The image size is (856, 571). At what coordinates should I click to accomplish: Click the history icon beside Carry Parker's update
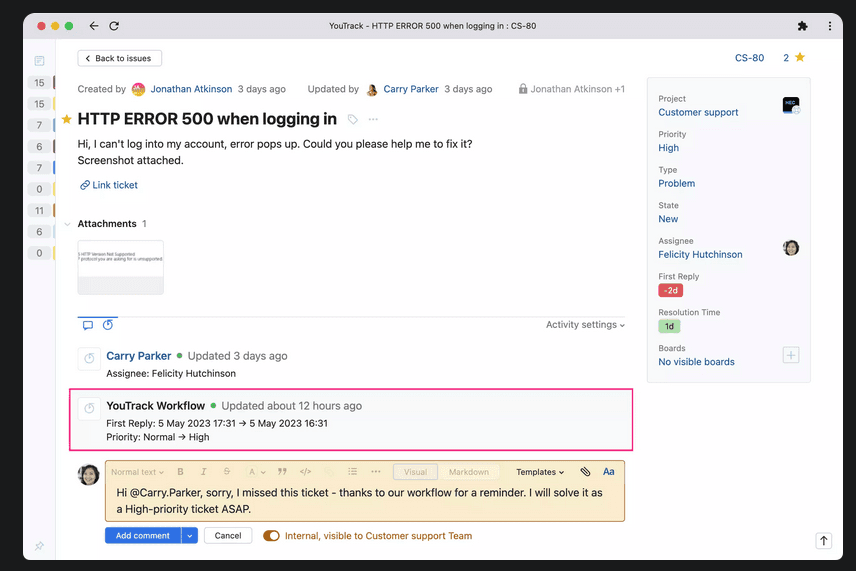(x=89, y=359)
